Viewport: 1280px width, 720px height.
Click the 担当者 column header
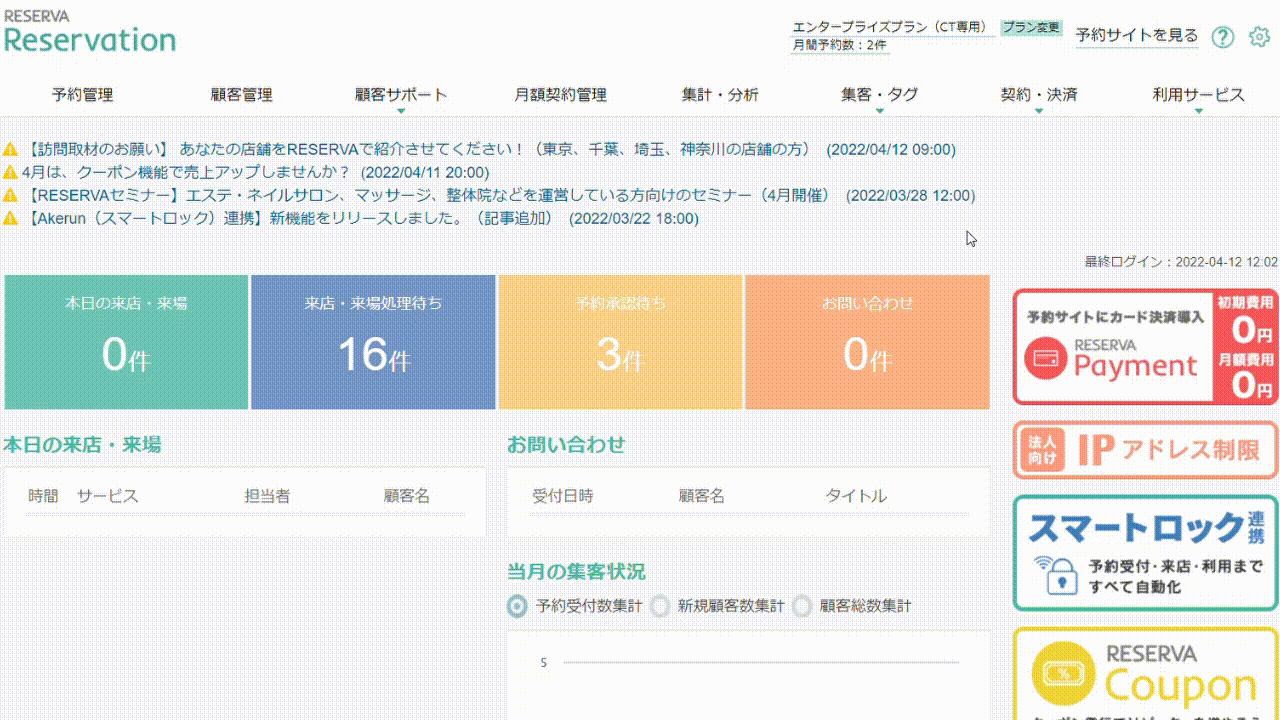(267, 496)
